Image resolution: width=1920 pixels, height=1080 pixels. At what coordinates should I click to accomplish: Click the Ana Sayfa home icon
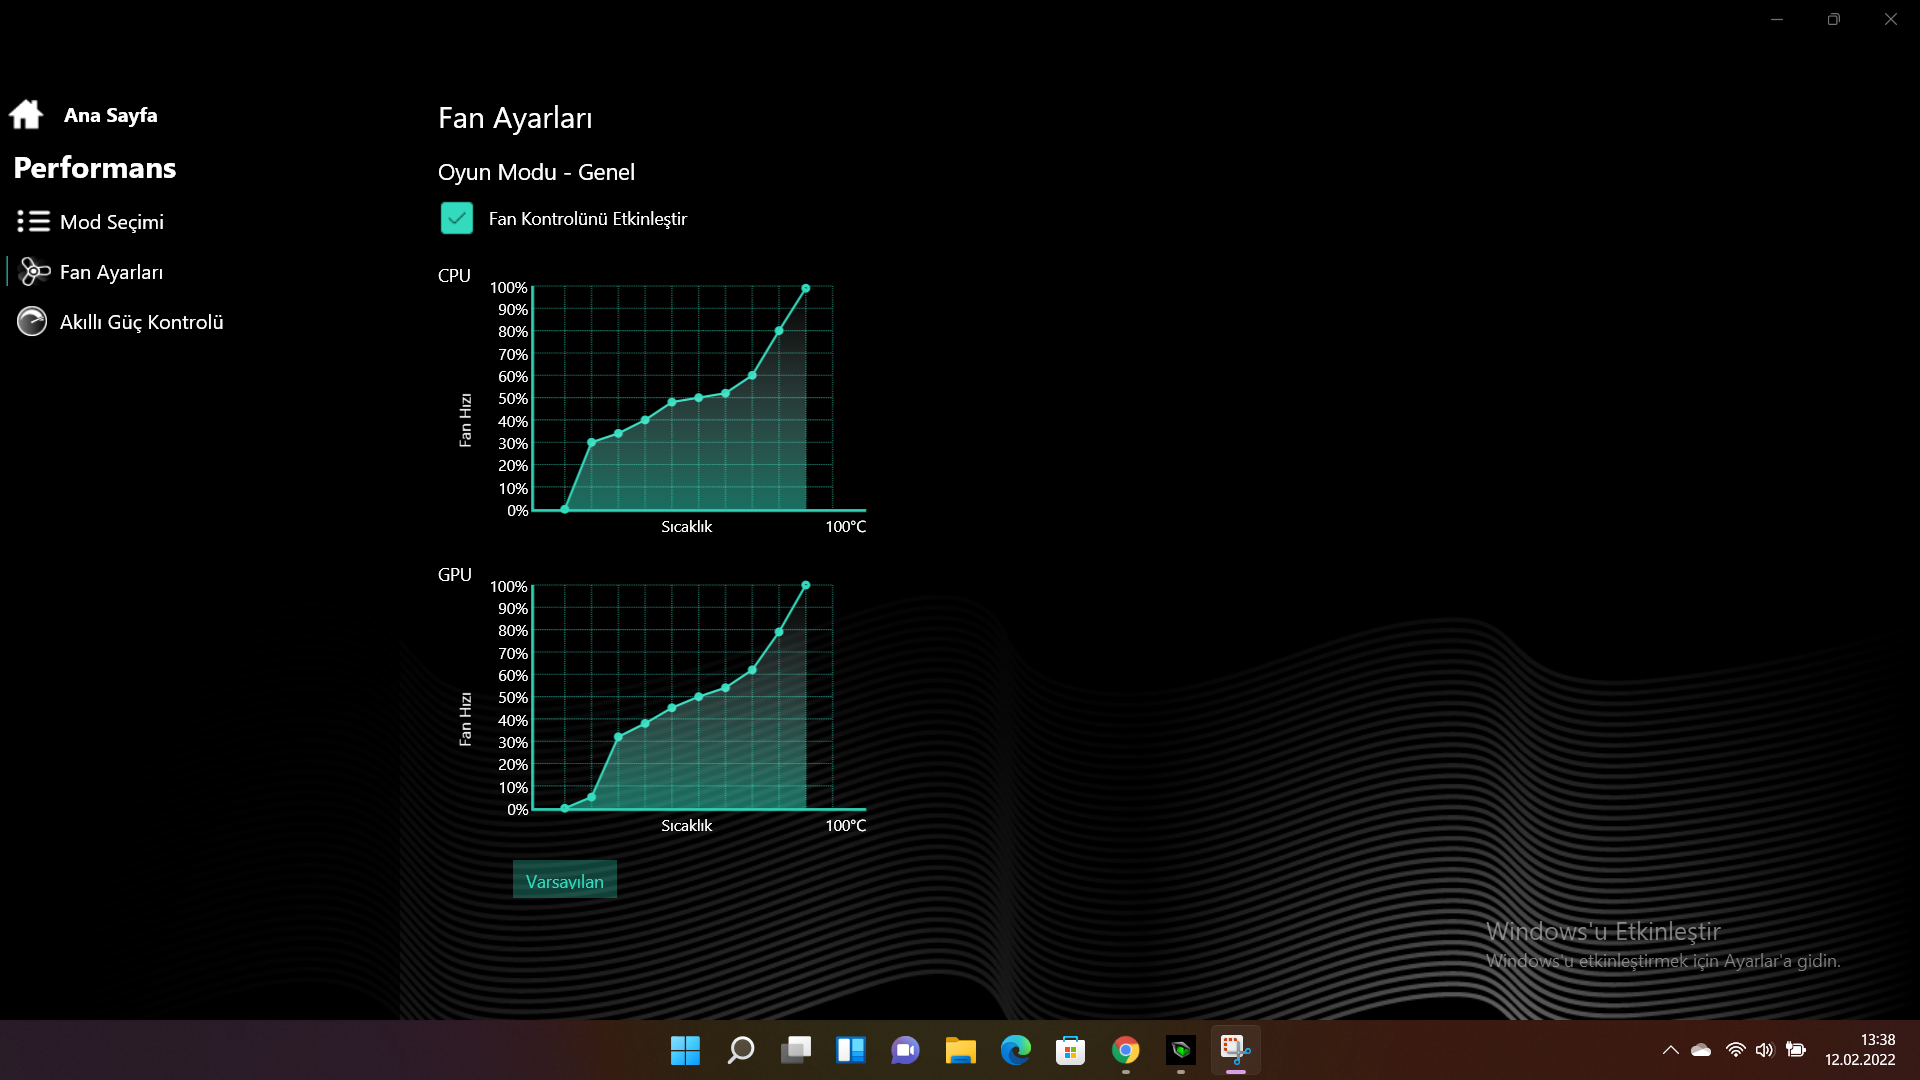click(x=26, y=115)
